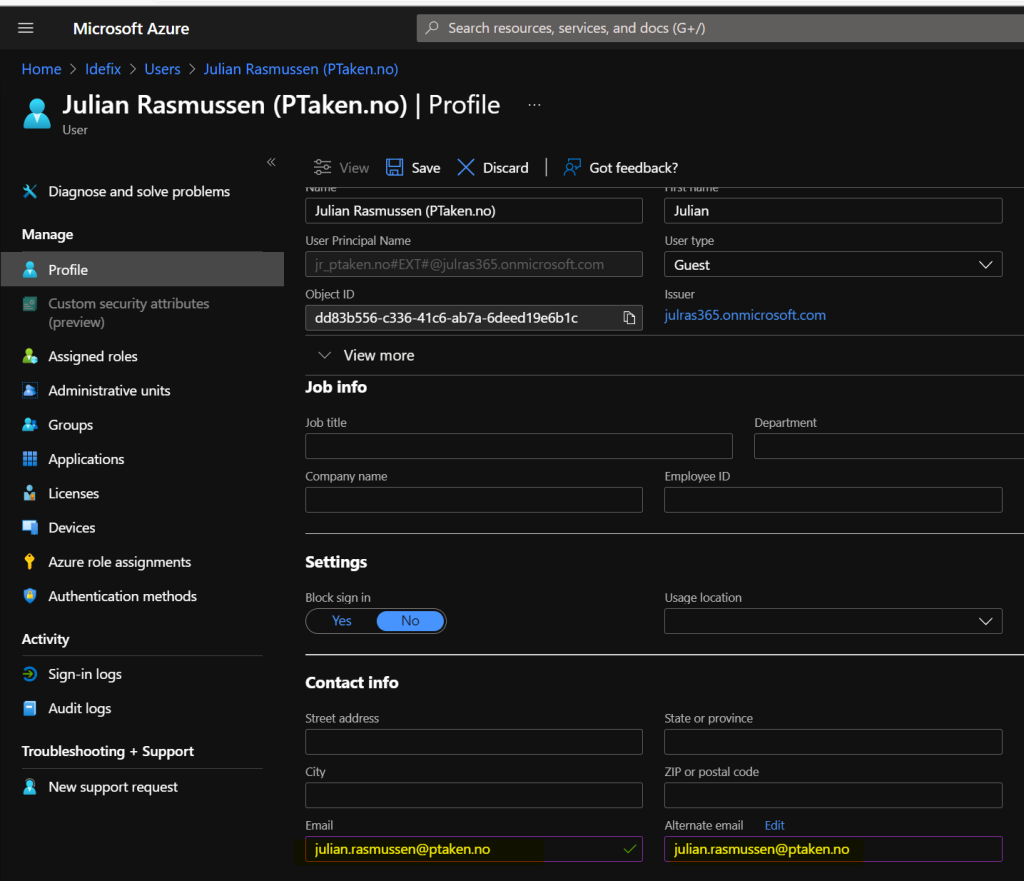Click the State or province field
The height and width of the screenshot is (881, 1024).
click(x=833, y=742)
